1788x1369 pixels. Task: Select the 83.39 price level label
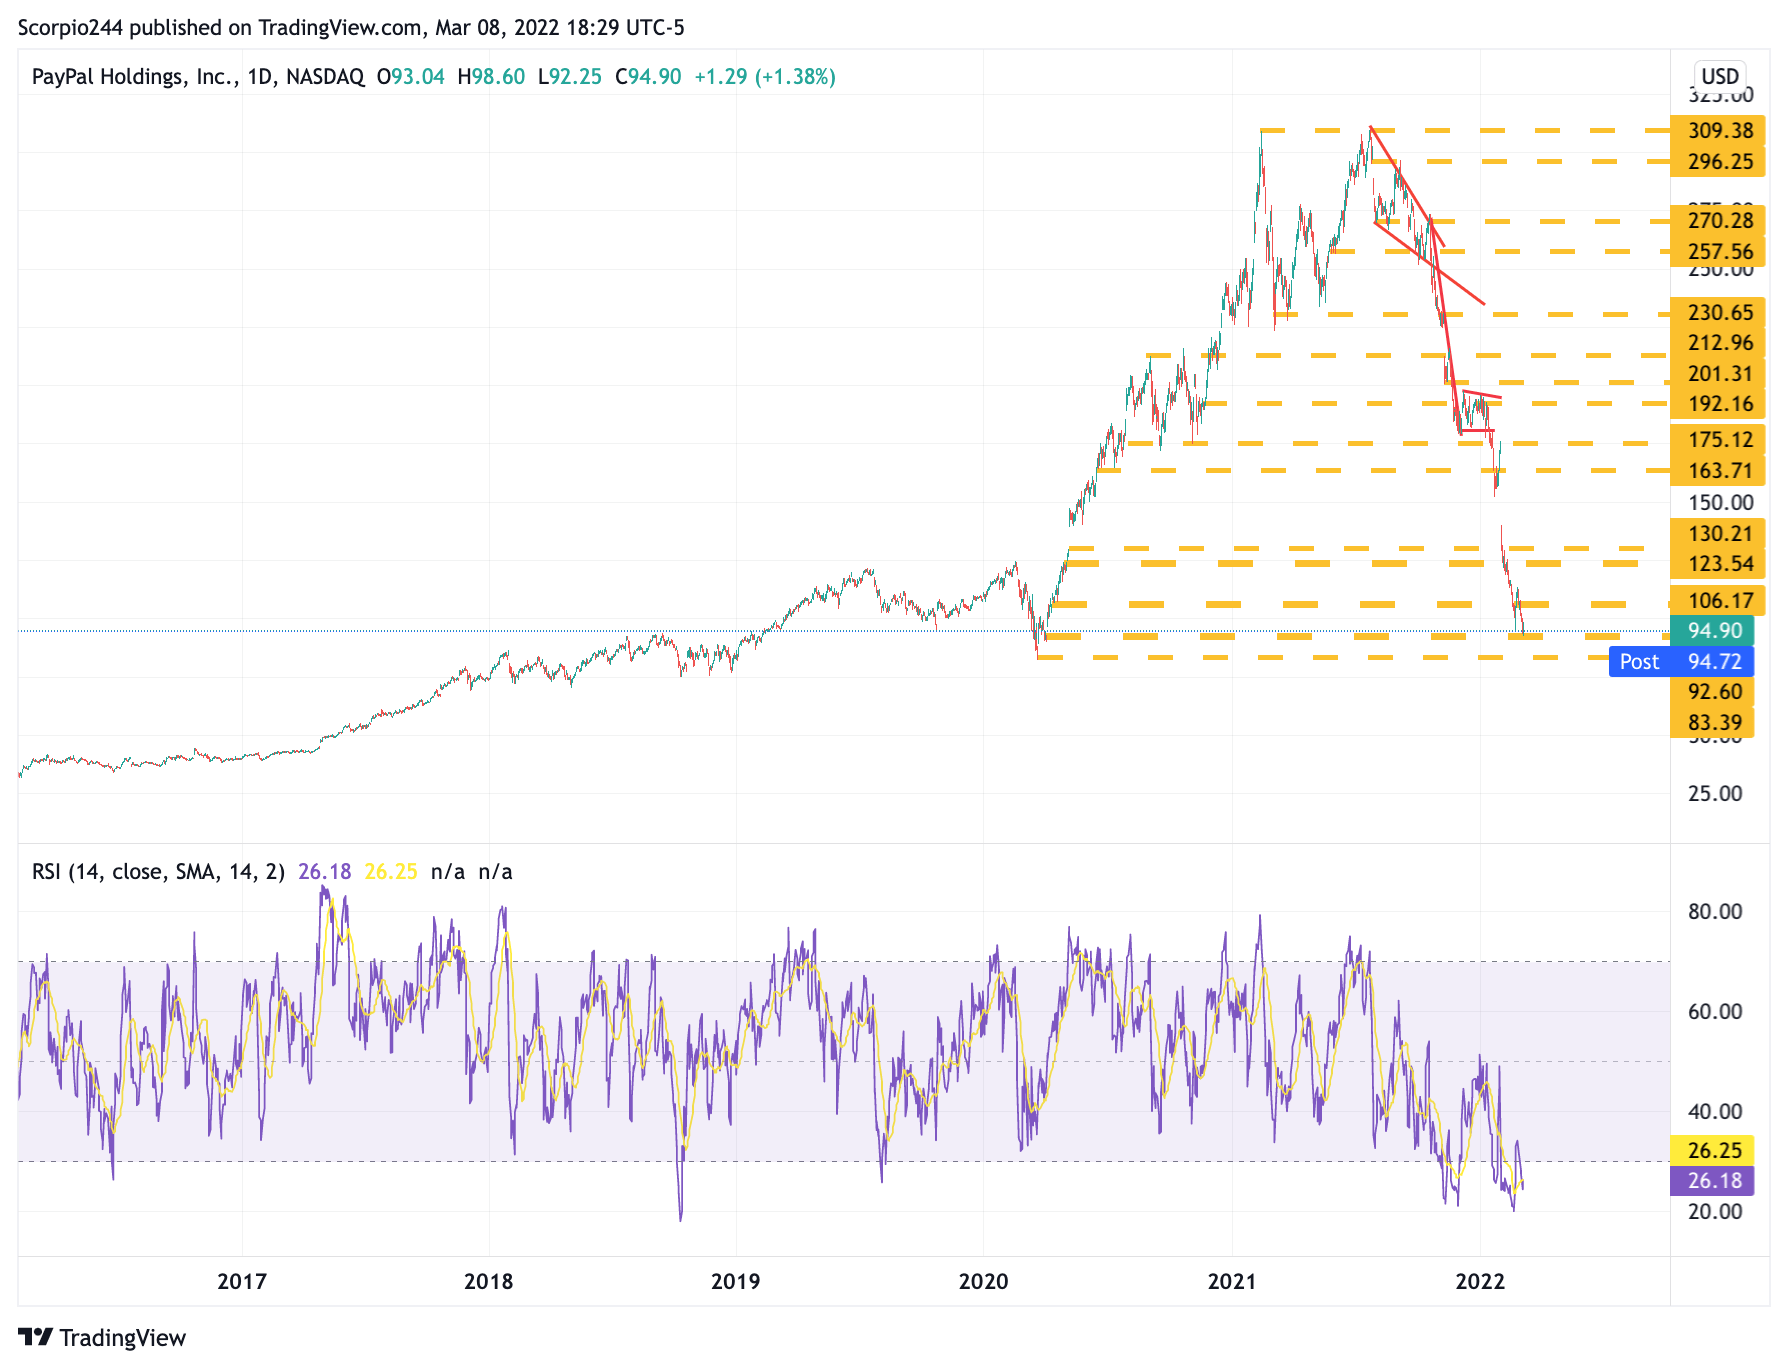(1713, 723)
